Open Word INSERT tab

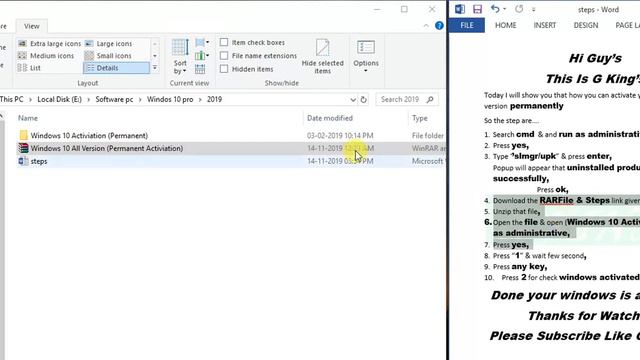(x=544, y=25)
